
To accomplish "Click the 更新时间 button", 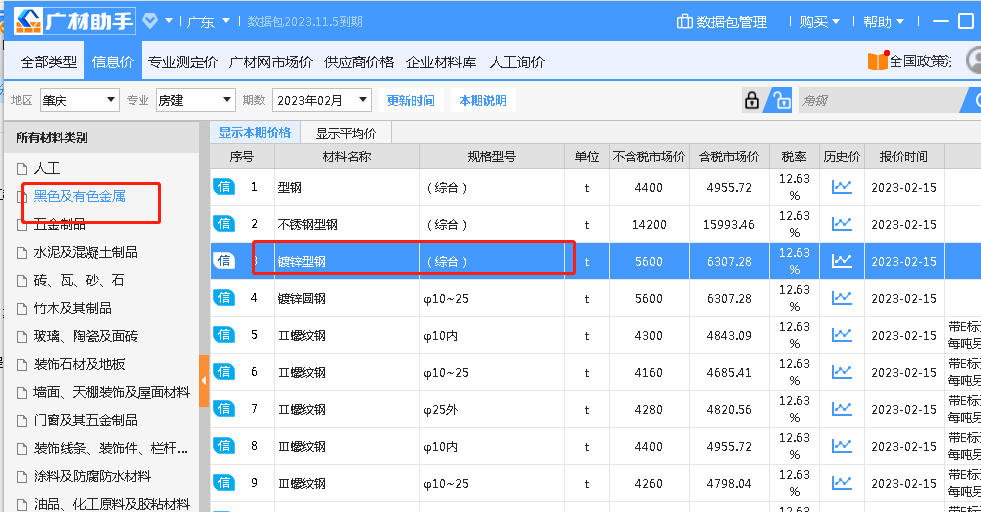I will 410,100.
